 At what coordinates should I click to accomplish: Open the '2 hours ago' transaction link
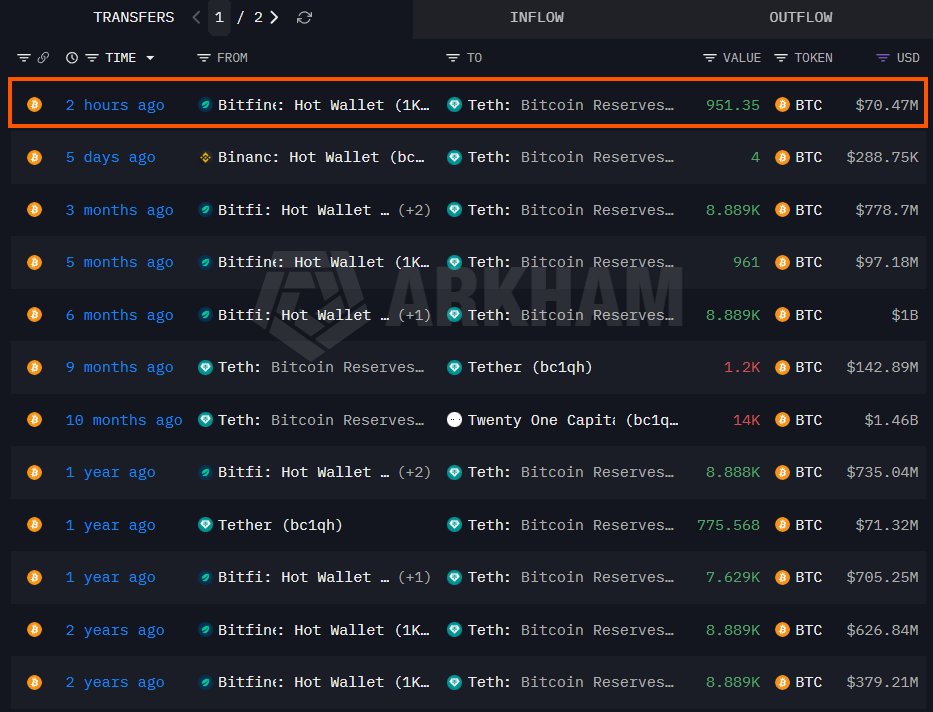(115, 105)
